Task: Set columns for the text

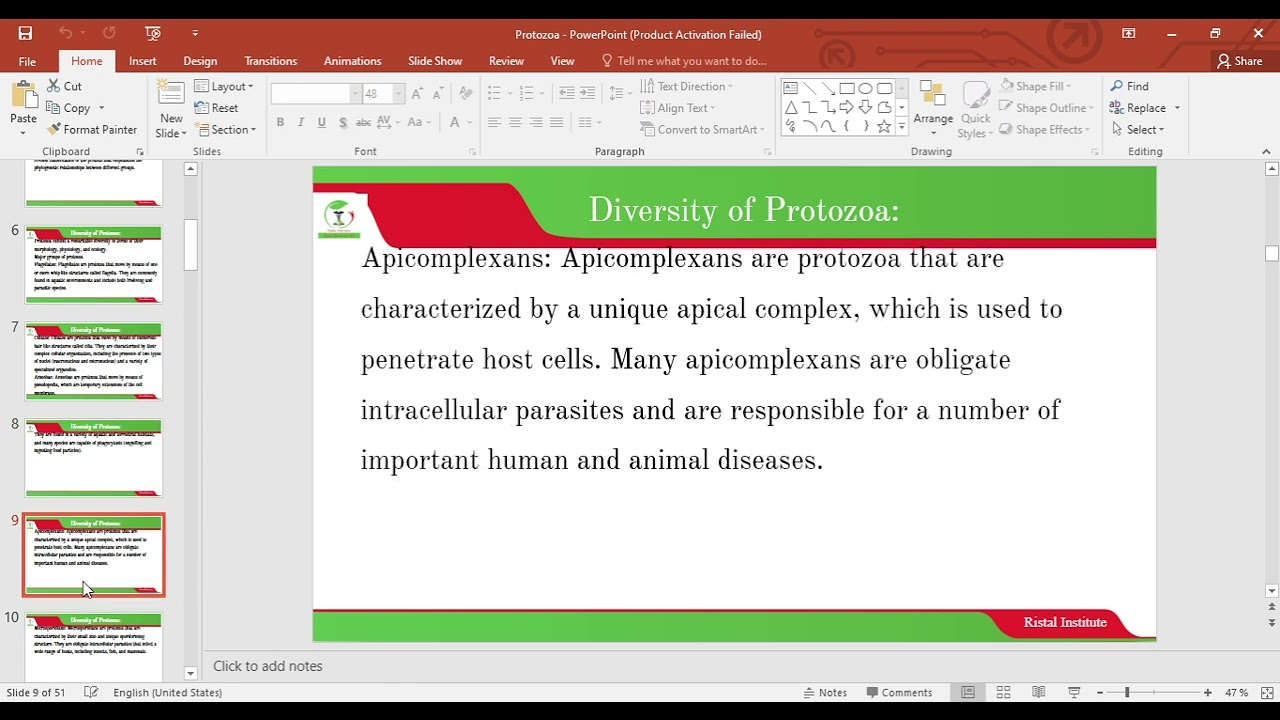Action: [588, 122]
